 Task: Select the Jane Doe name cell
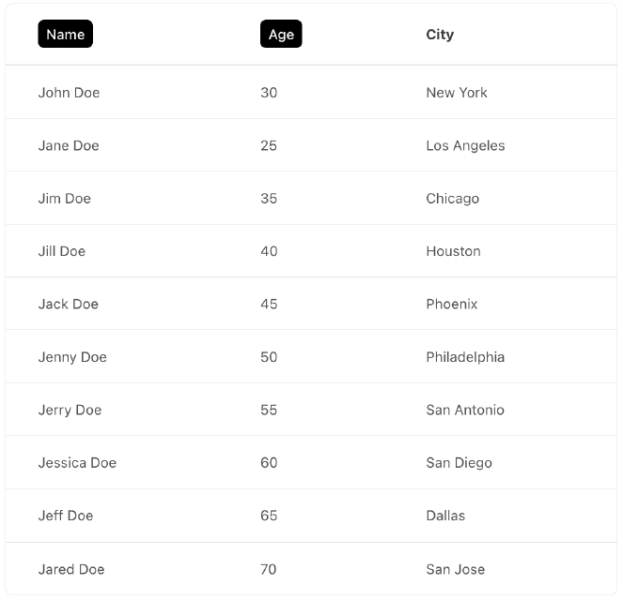69,146
